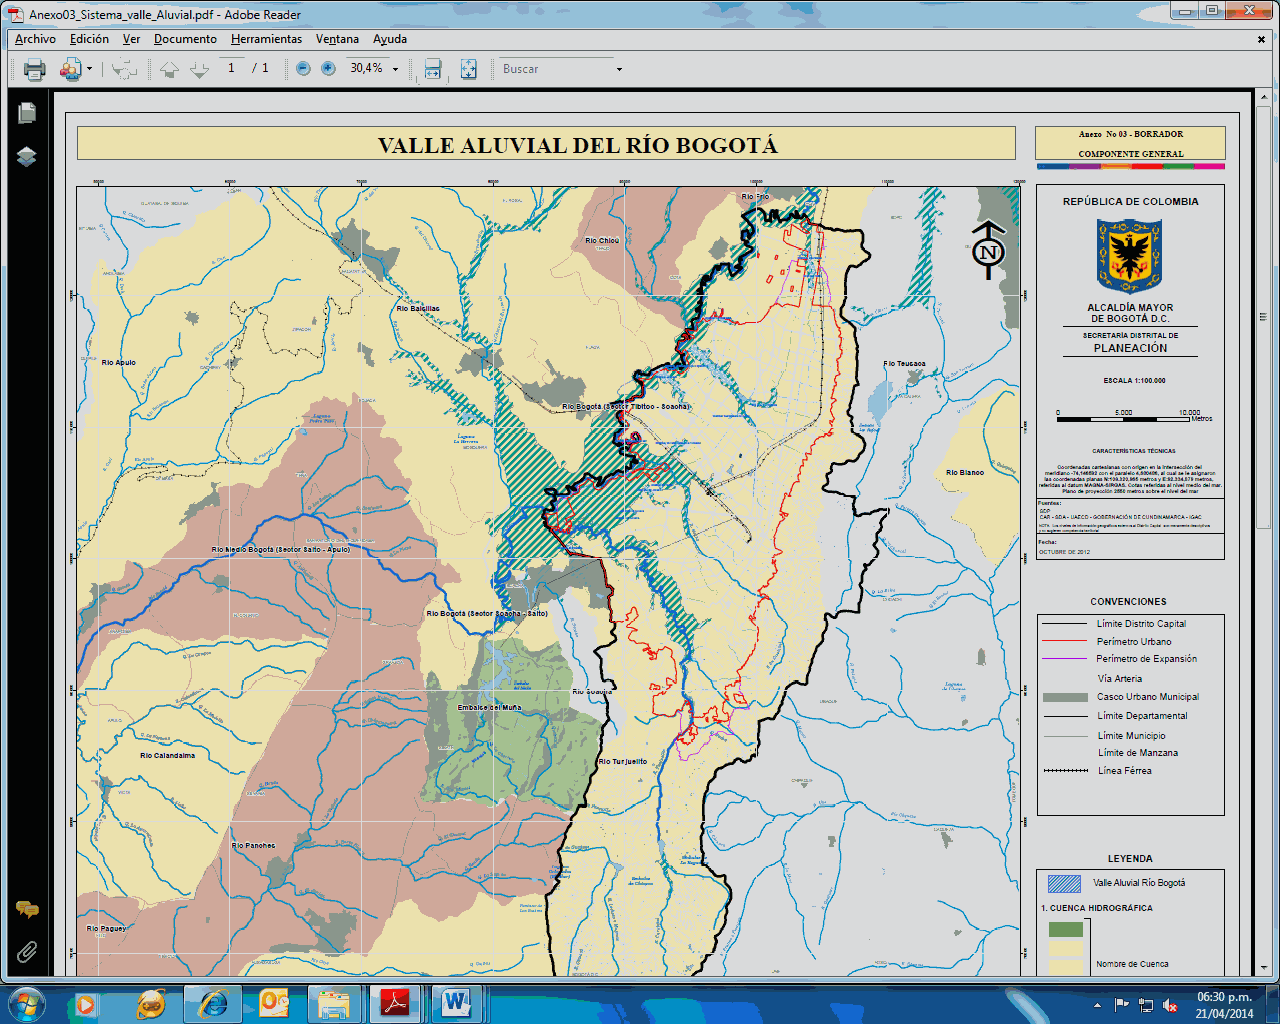Viewport: 1280px width, 1024px height.
Task: Open the Attachments paperclip panel
Action: pyautogui.click(x=27, y=951)
